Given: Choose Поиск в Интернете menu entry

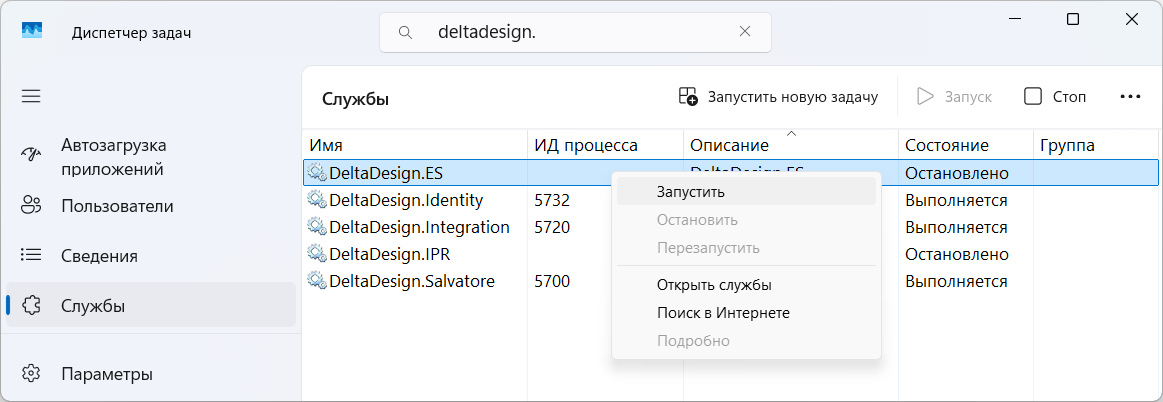Looking at the screenshot, I should coord(746,313).
